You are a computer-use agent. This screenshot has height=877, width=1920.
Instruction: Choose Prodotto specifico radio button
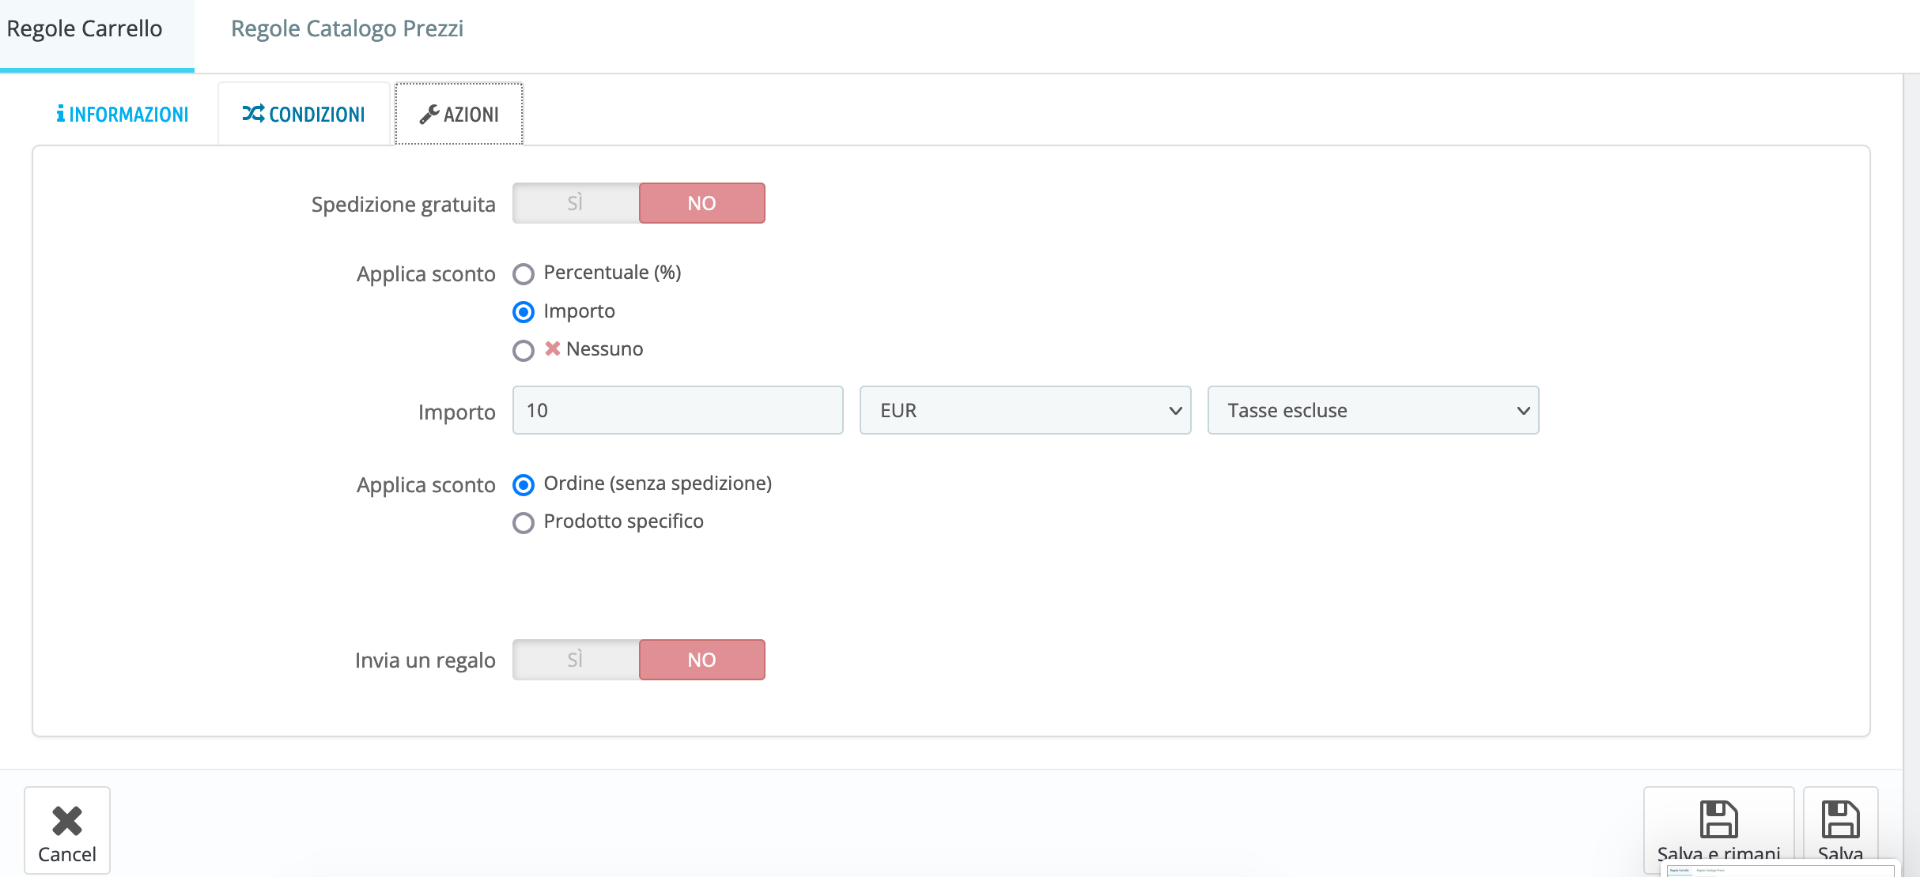pos(523,523)
